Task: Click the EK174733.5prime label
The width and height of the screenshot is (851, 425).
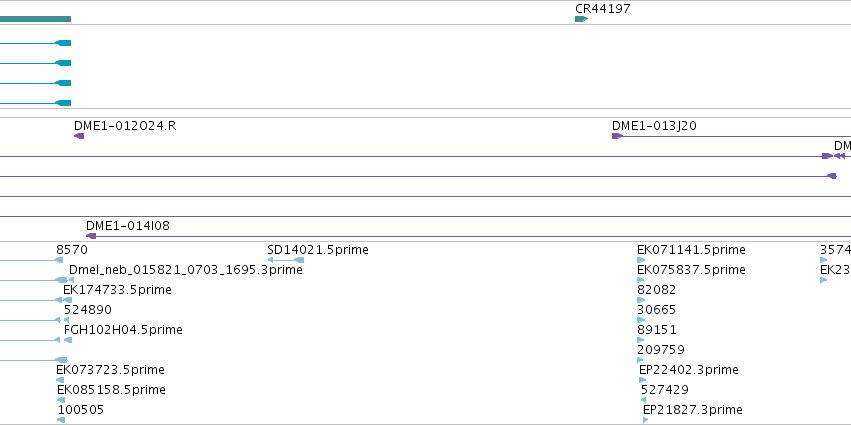Action: click(117, 290)
